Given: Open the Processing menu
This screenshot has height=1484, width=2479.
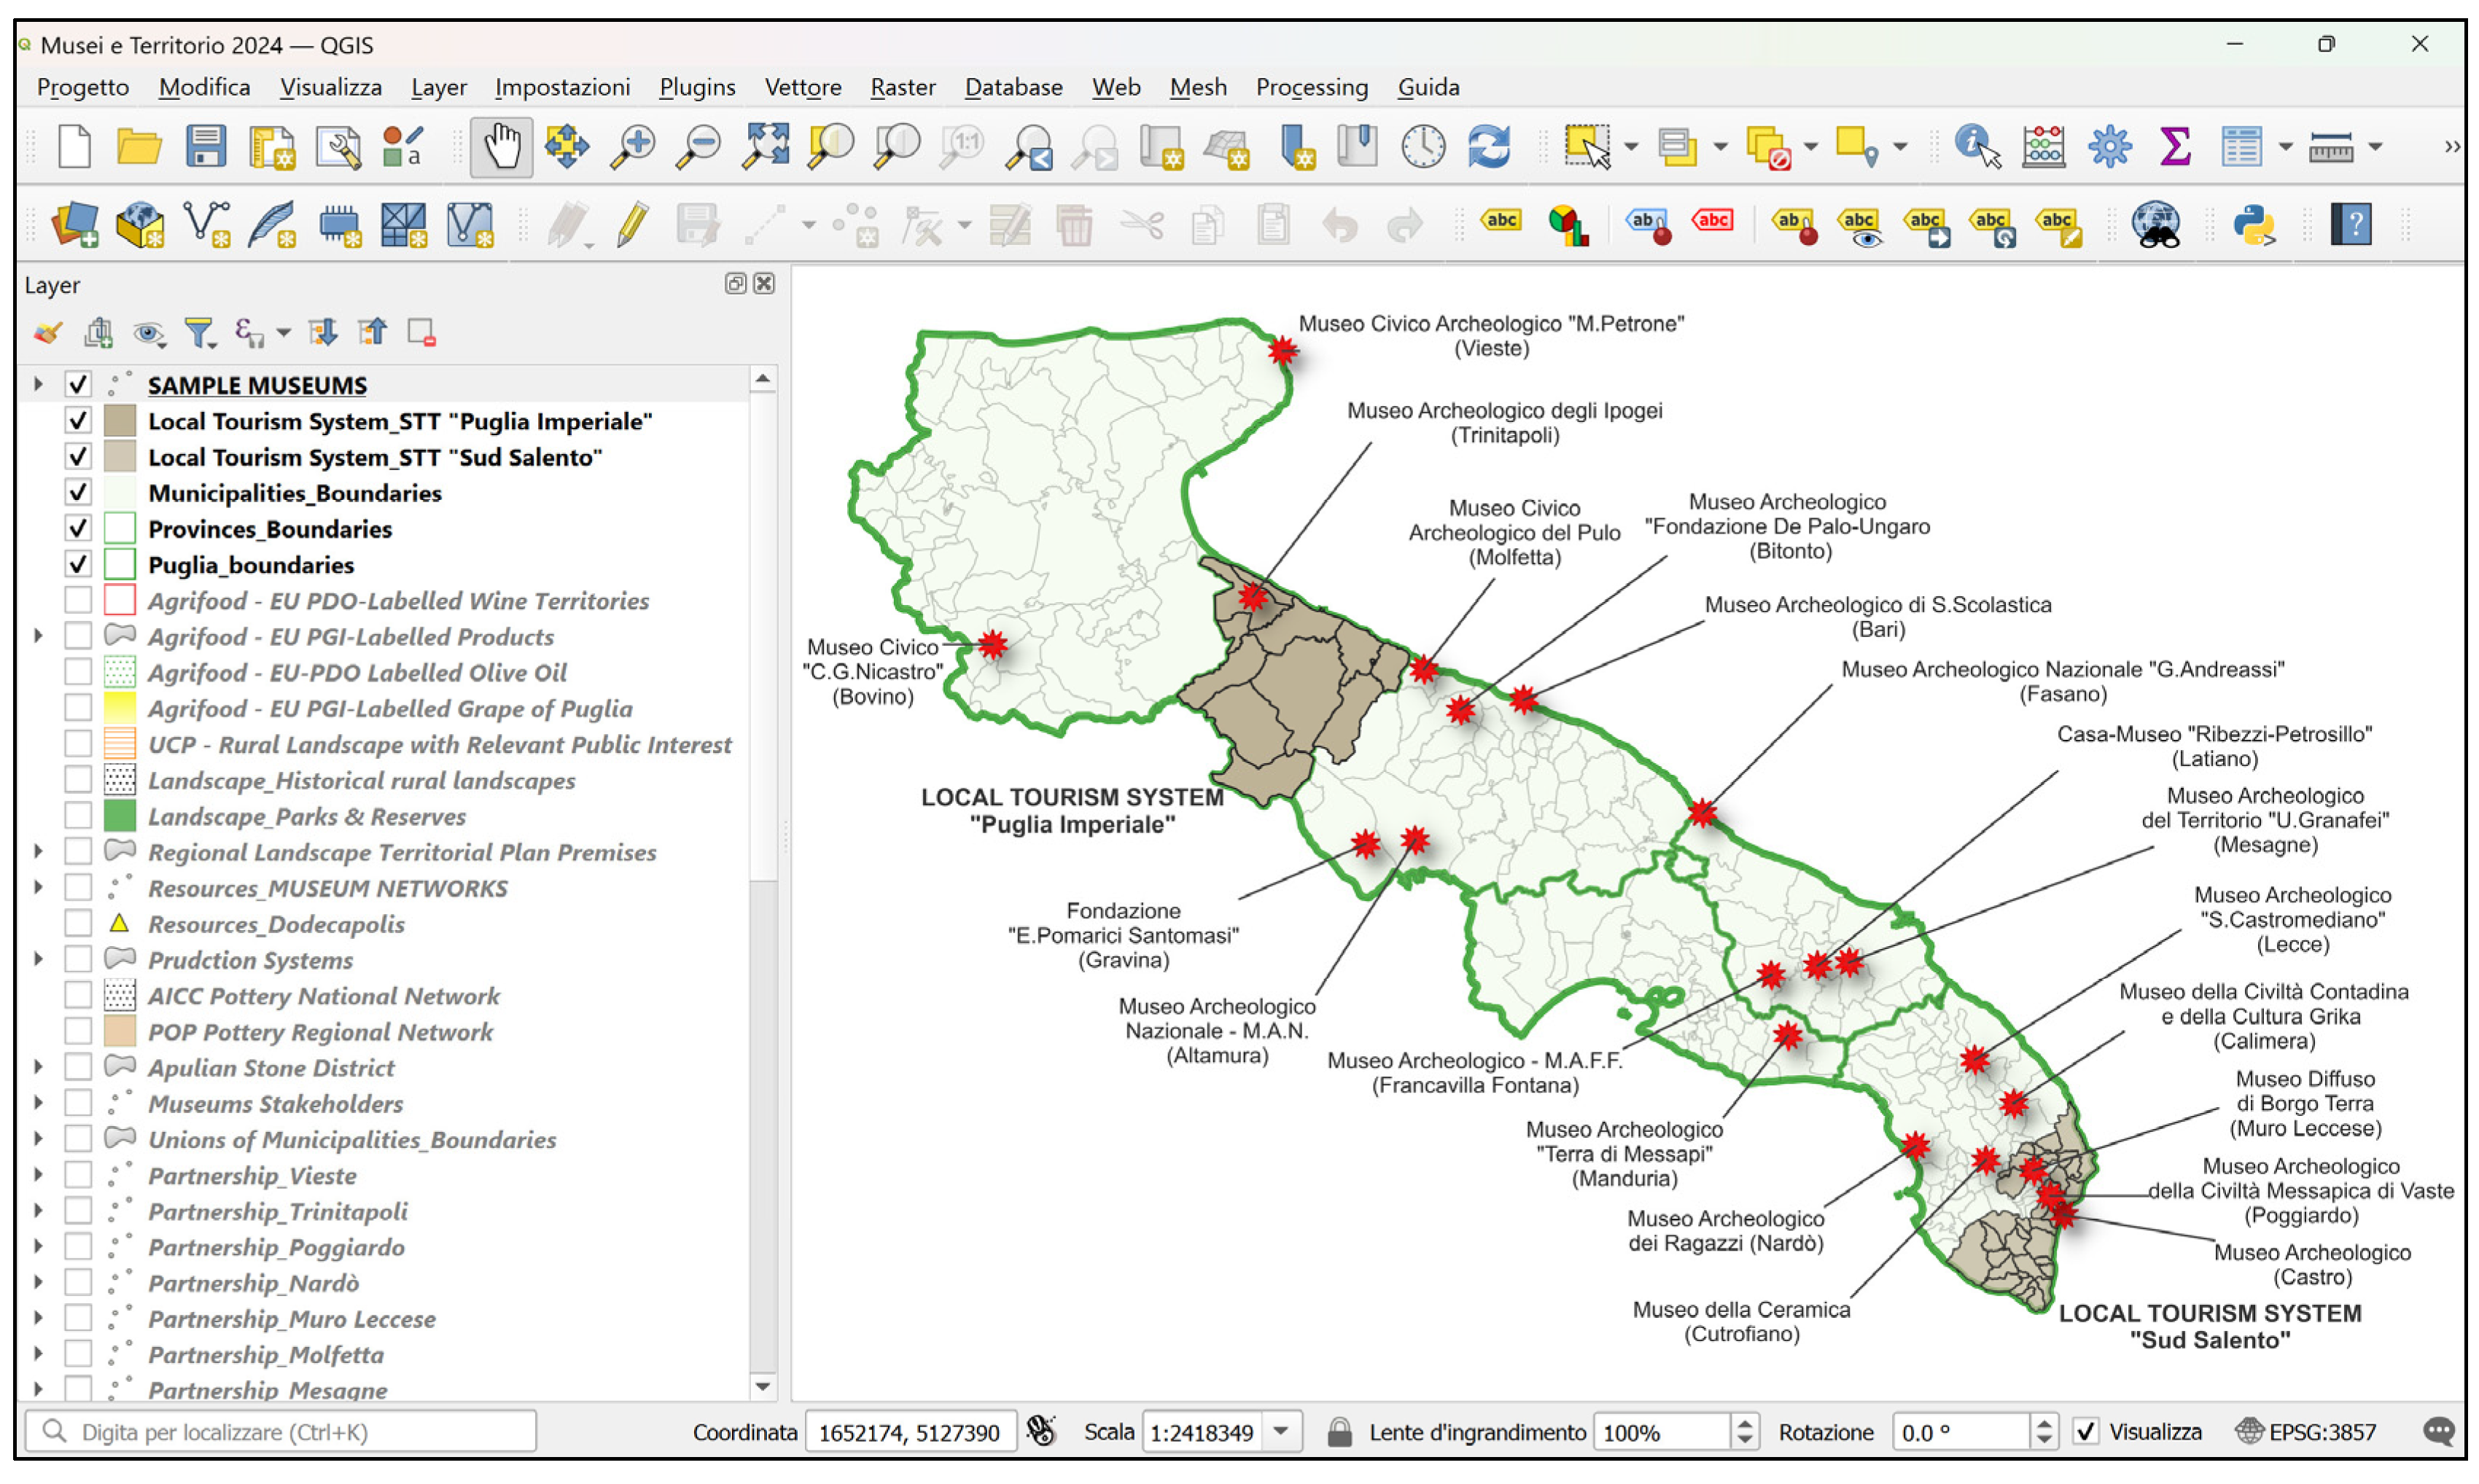Looking at the screenshot, I should [x=1311, y=87].
